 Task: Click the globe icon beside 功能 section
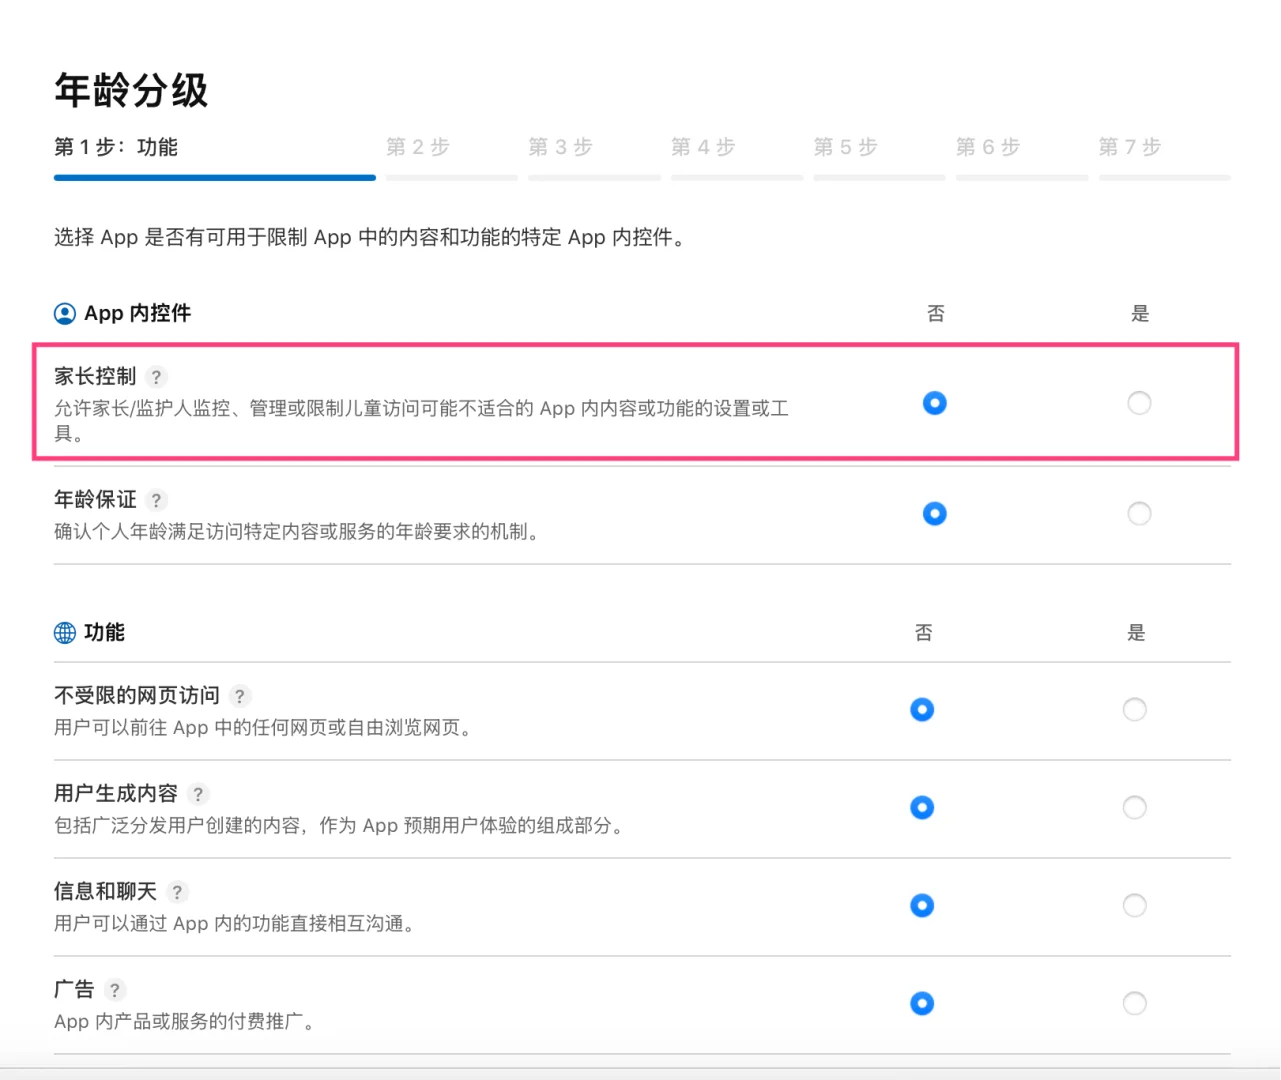coord(64,633)
